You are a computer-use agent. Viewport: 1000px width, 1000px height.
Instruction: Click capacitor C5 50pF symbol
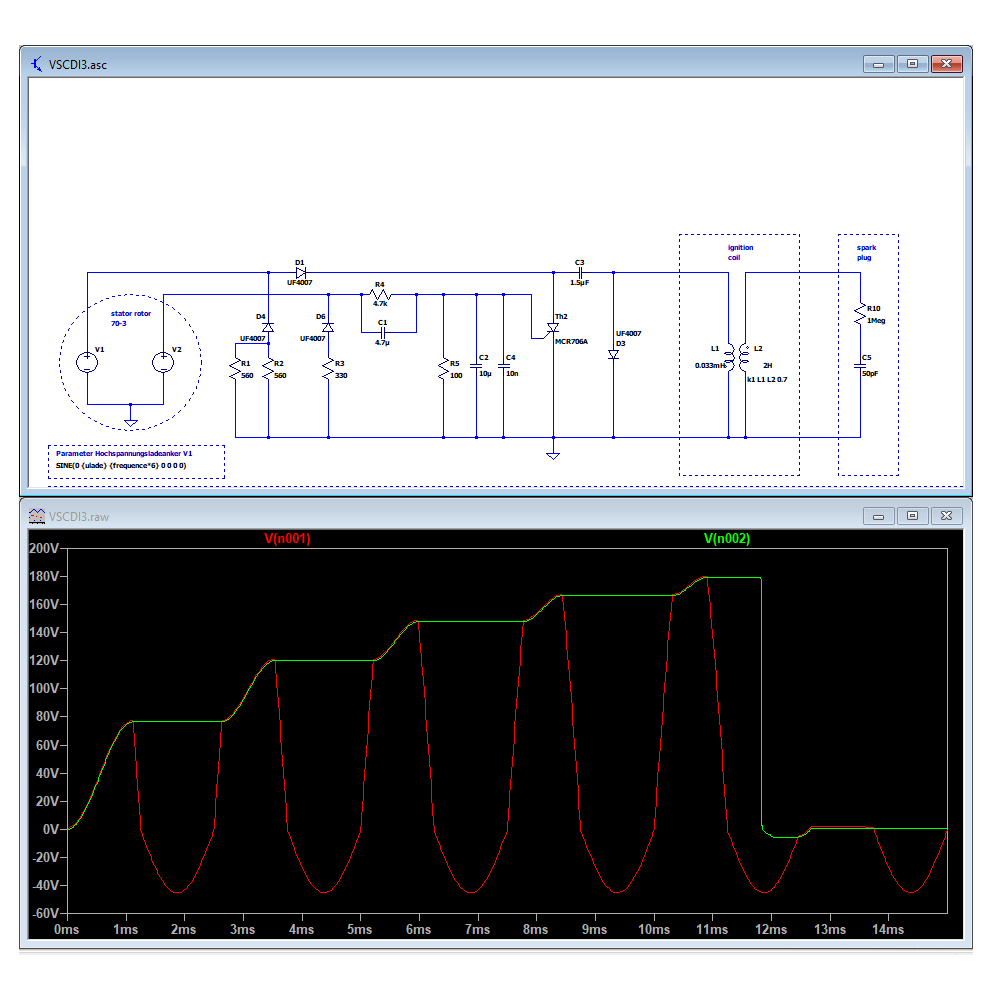click(x=860, y=367)
